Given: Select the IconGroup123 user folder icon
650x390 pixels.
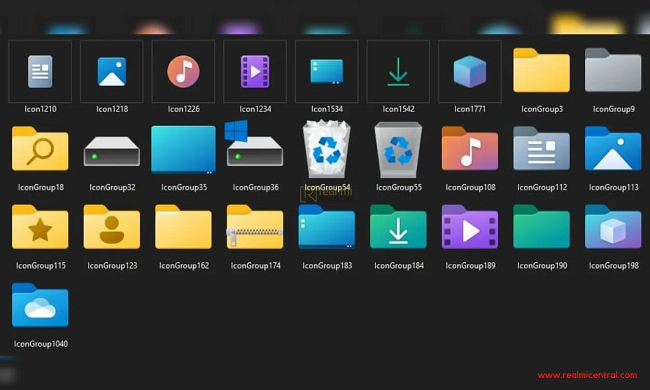Looking at the screenshot, I should [112, 227].
